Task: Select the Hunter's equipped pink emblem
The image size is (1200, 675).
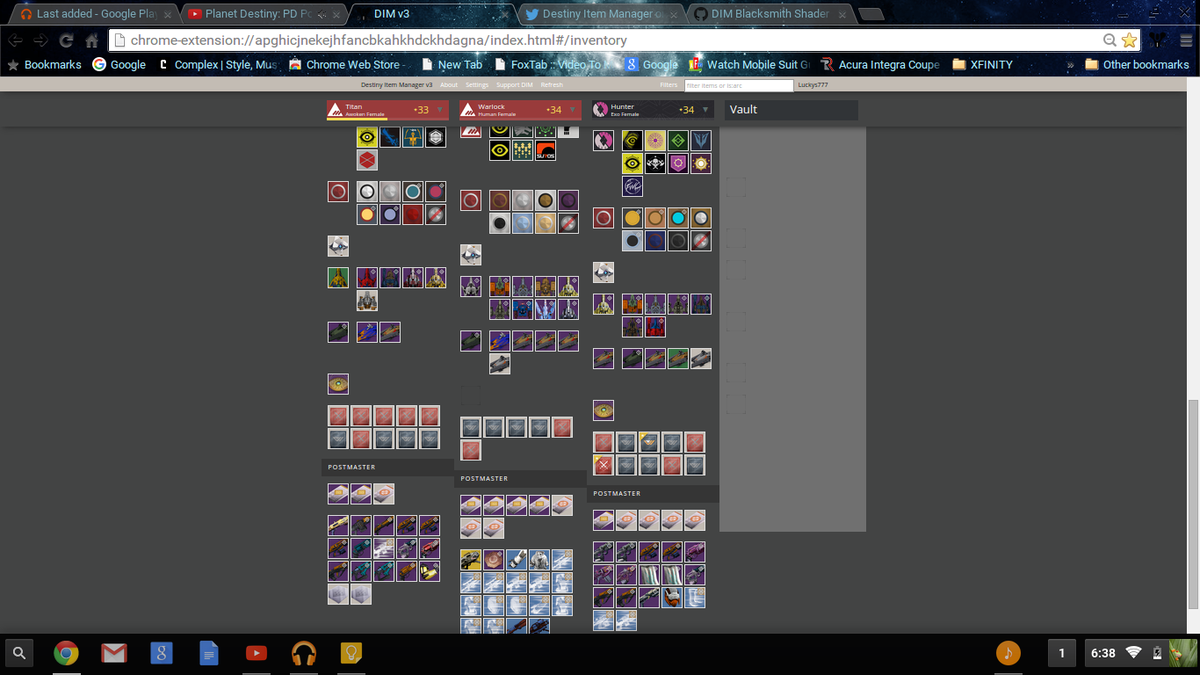Action: (603, 140)
